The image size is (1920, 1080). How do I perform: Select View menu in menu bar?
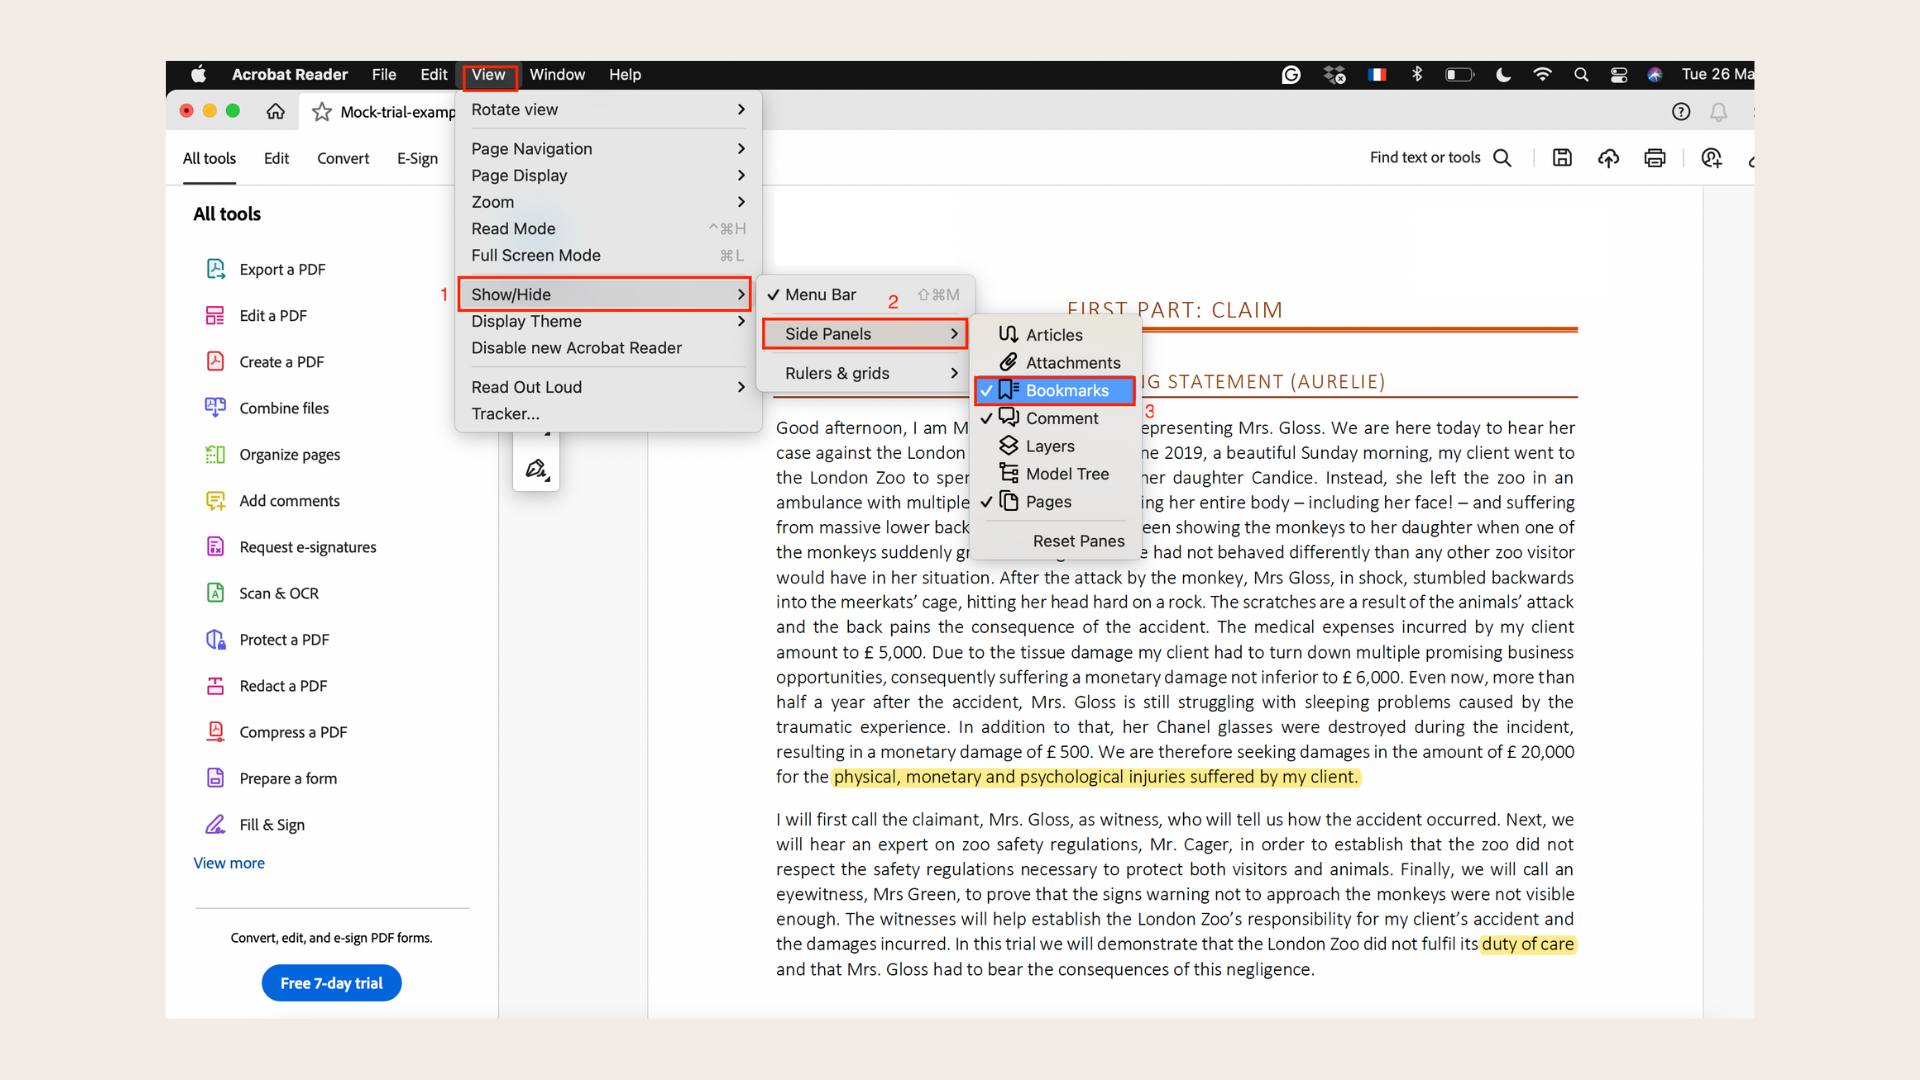tap(489, 74)
